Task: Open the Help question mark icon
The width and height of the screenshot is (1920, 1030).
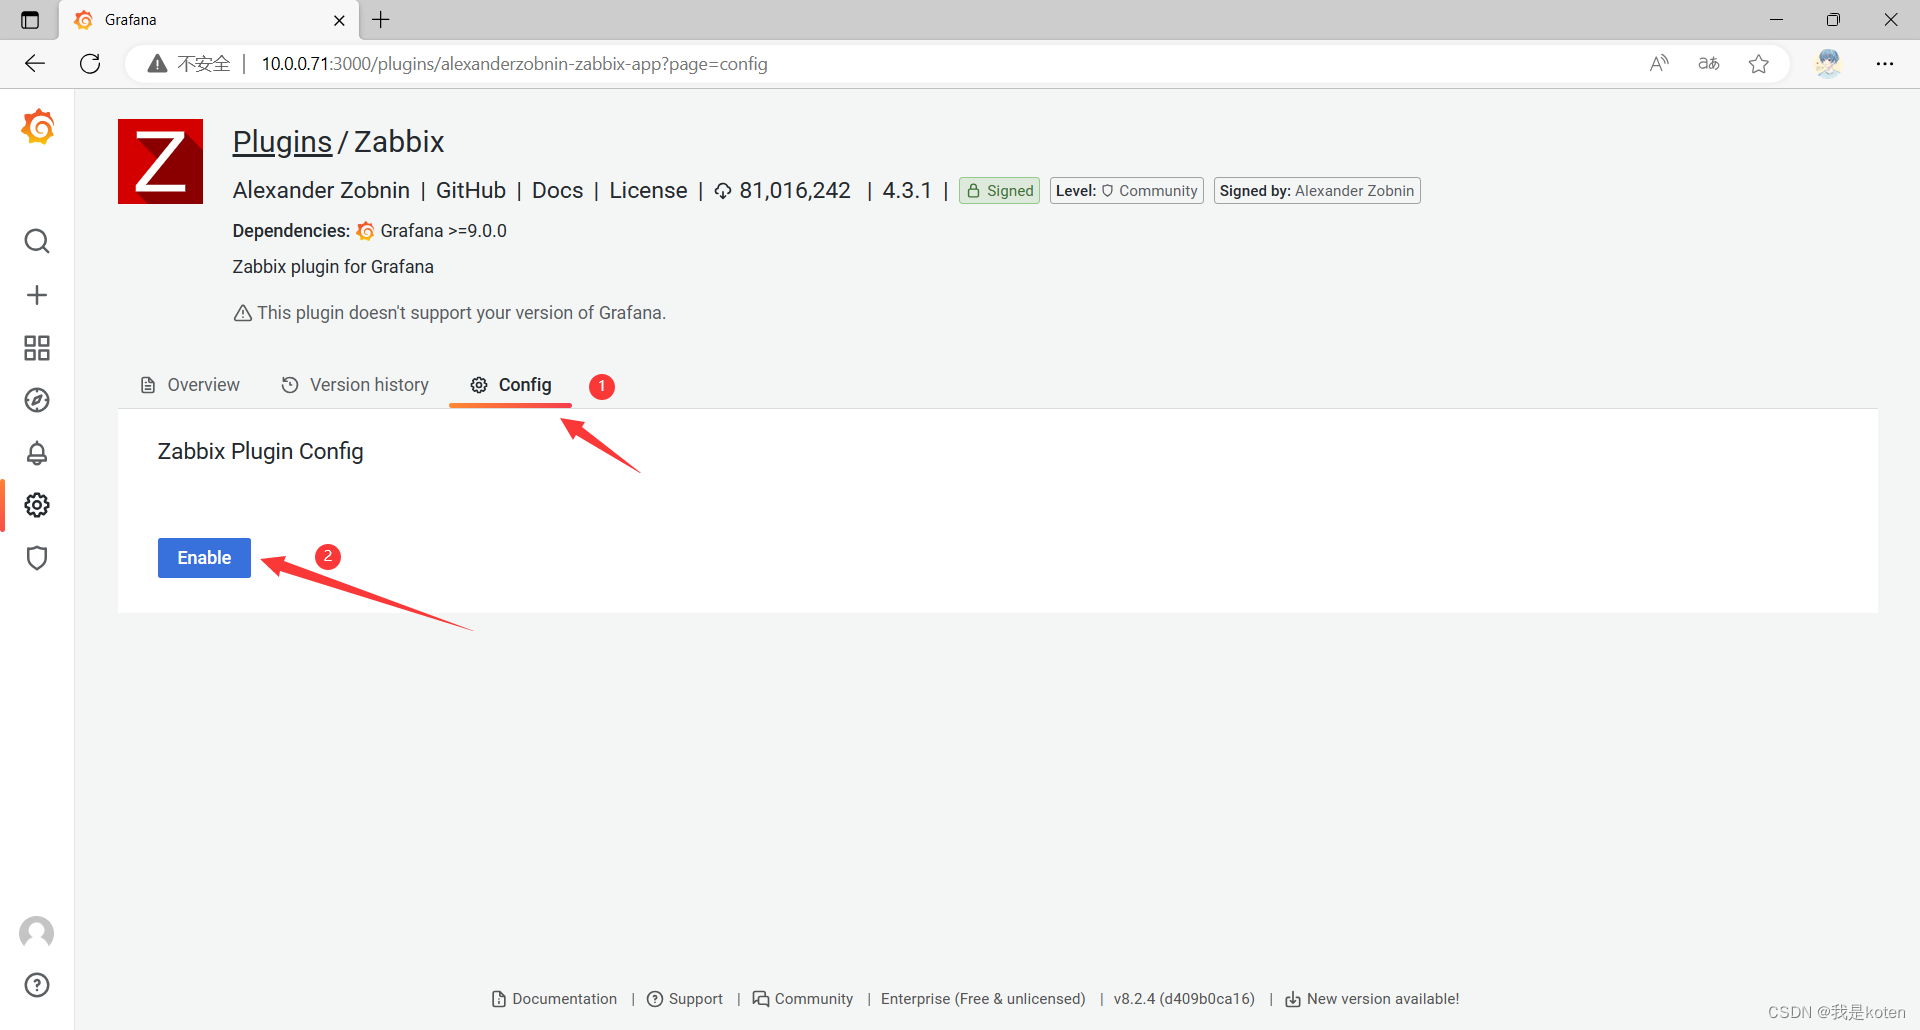Action: (37, 985)
